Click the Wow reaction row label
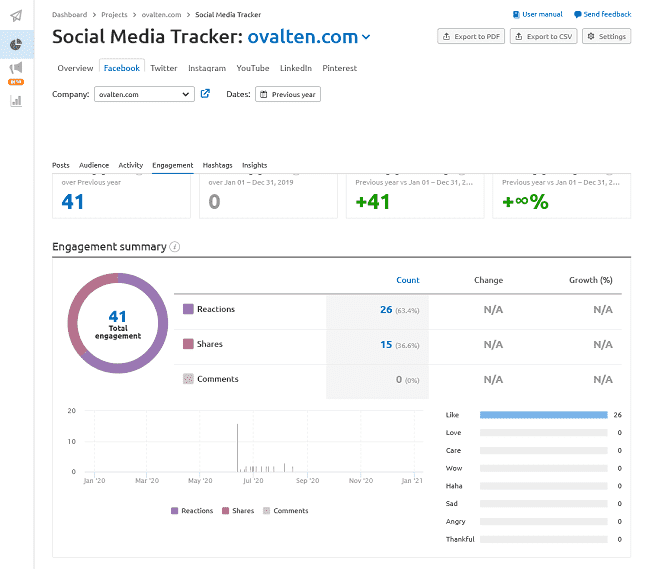Screen dimensions: 649x570 454,468
